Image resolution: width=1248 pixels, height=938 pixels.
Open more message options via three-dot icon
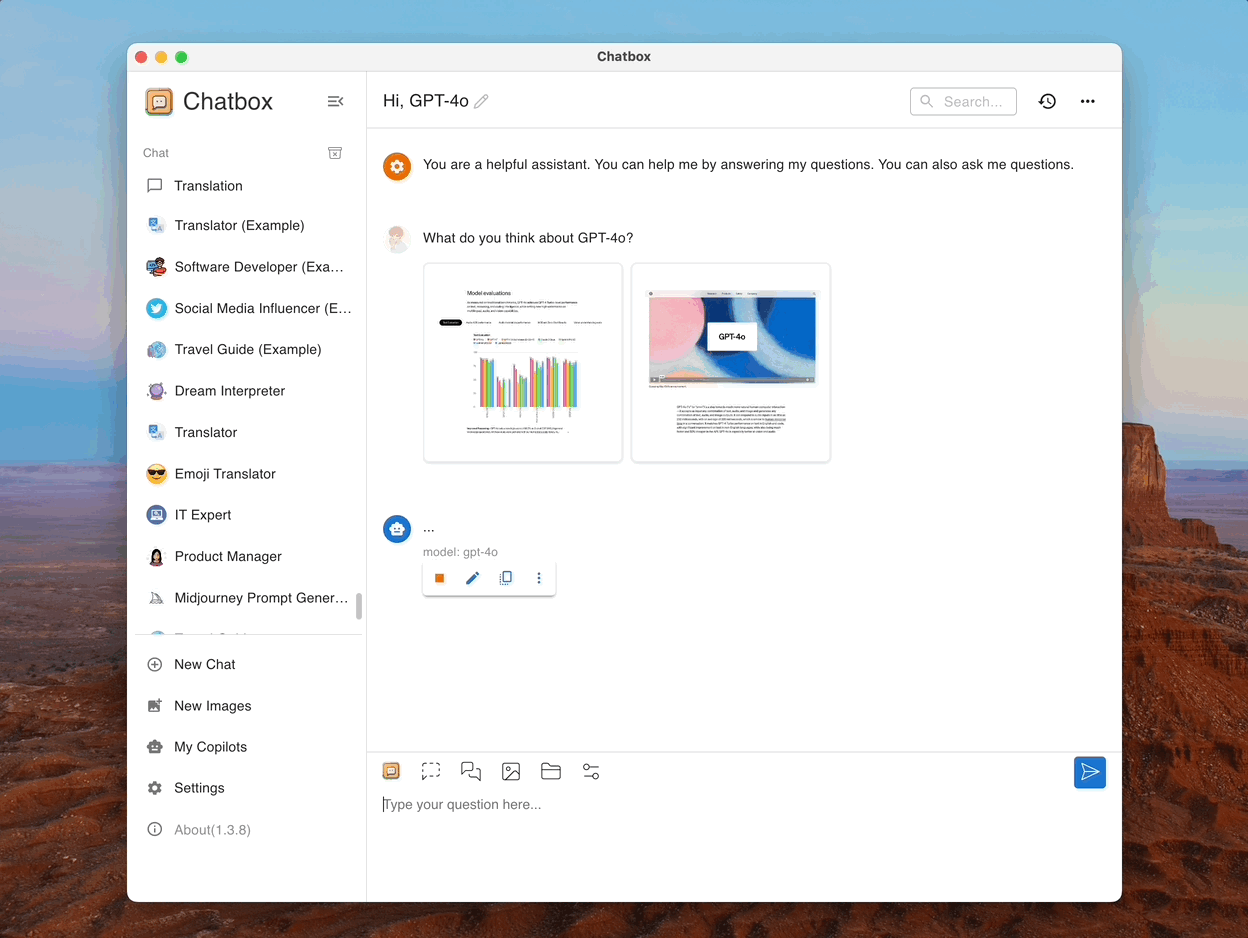click(x=538, y=578)
